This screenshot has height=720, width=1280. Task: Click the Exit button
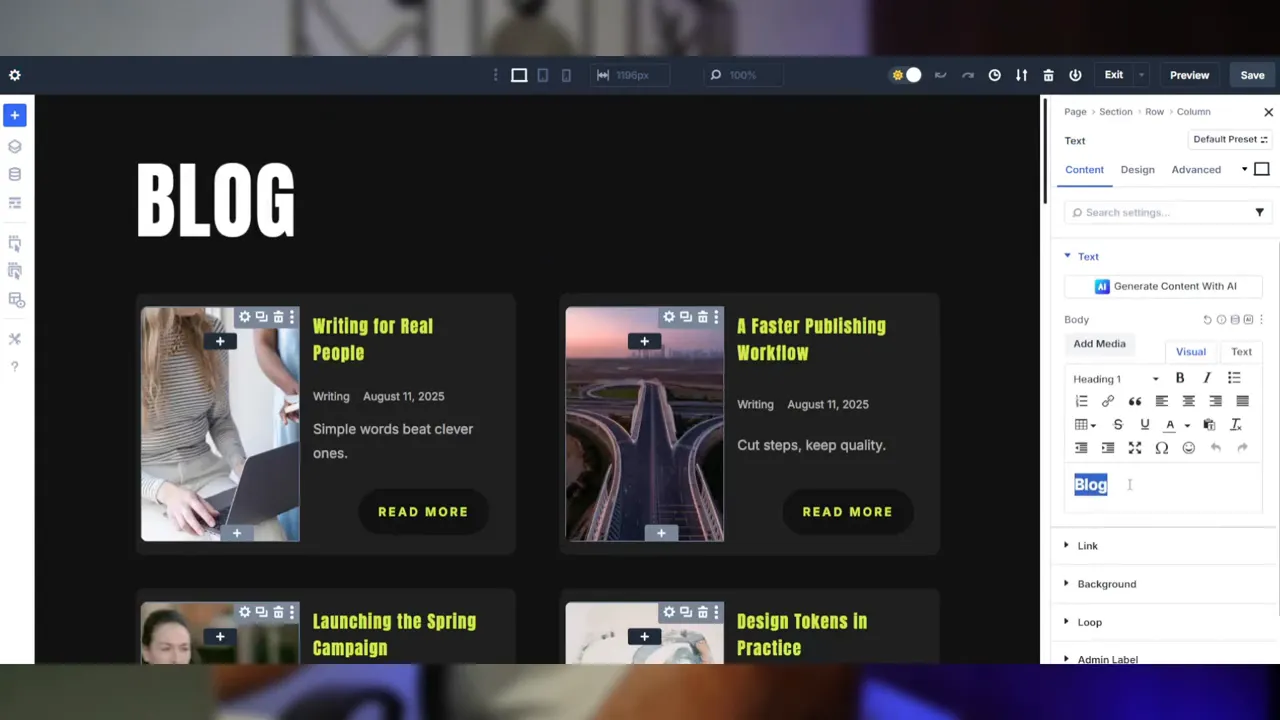click(1113, 75)
